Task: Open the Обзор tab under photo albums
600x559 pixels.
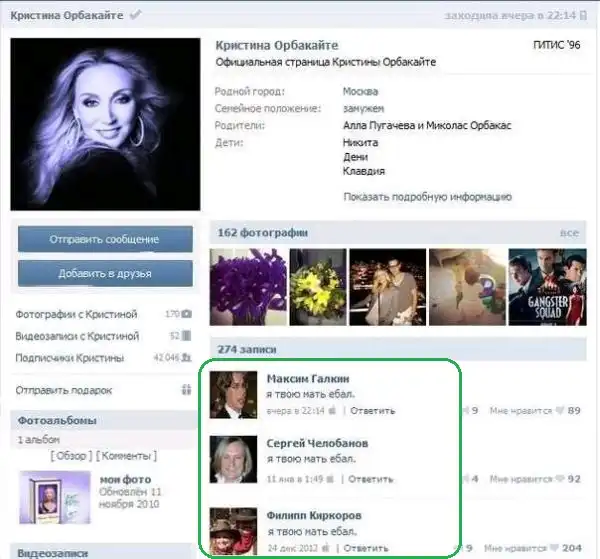Action: point(71,456)
